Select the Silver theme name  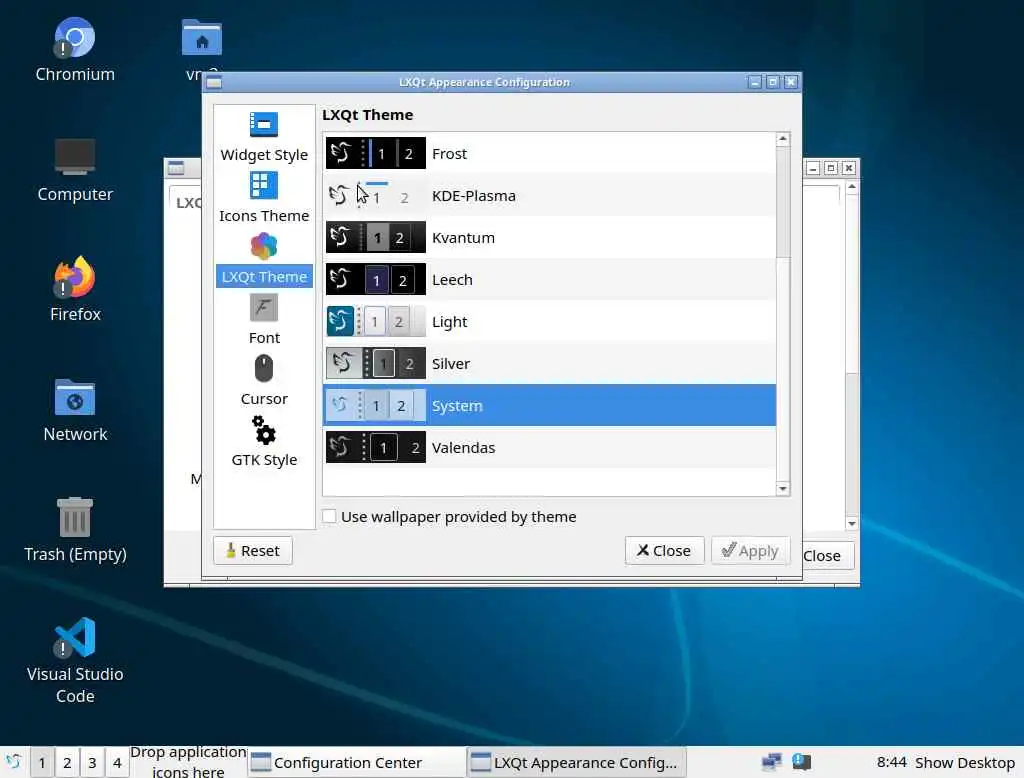pyautogui.click(x=451, y=363)
